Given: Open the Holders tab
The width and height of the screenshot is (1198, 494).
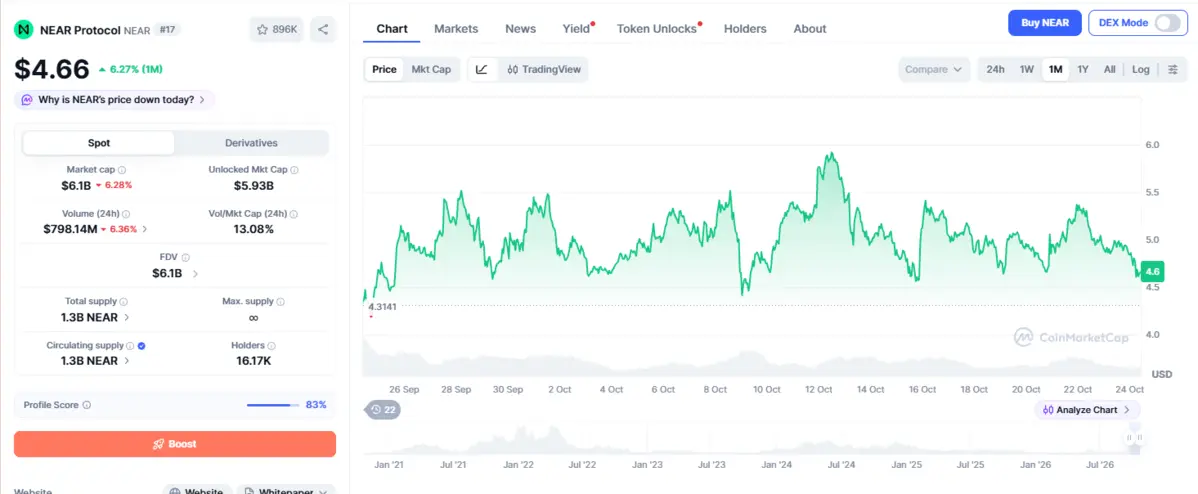Looking at the screenshot, I should coord(745,28).
